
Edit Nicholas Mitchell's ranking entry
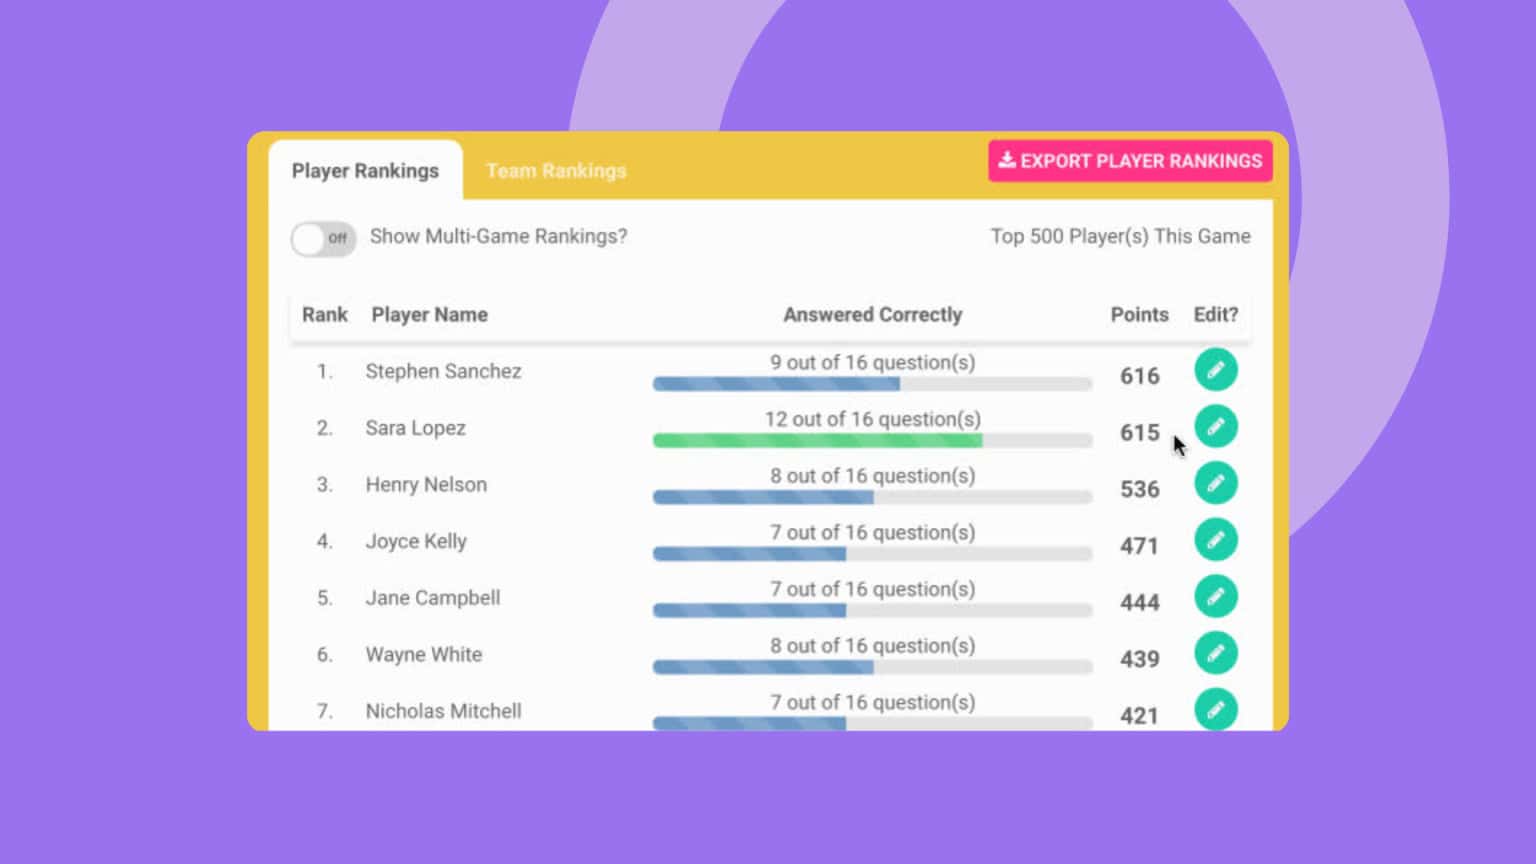1216,710
